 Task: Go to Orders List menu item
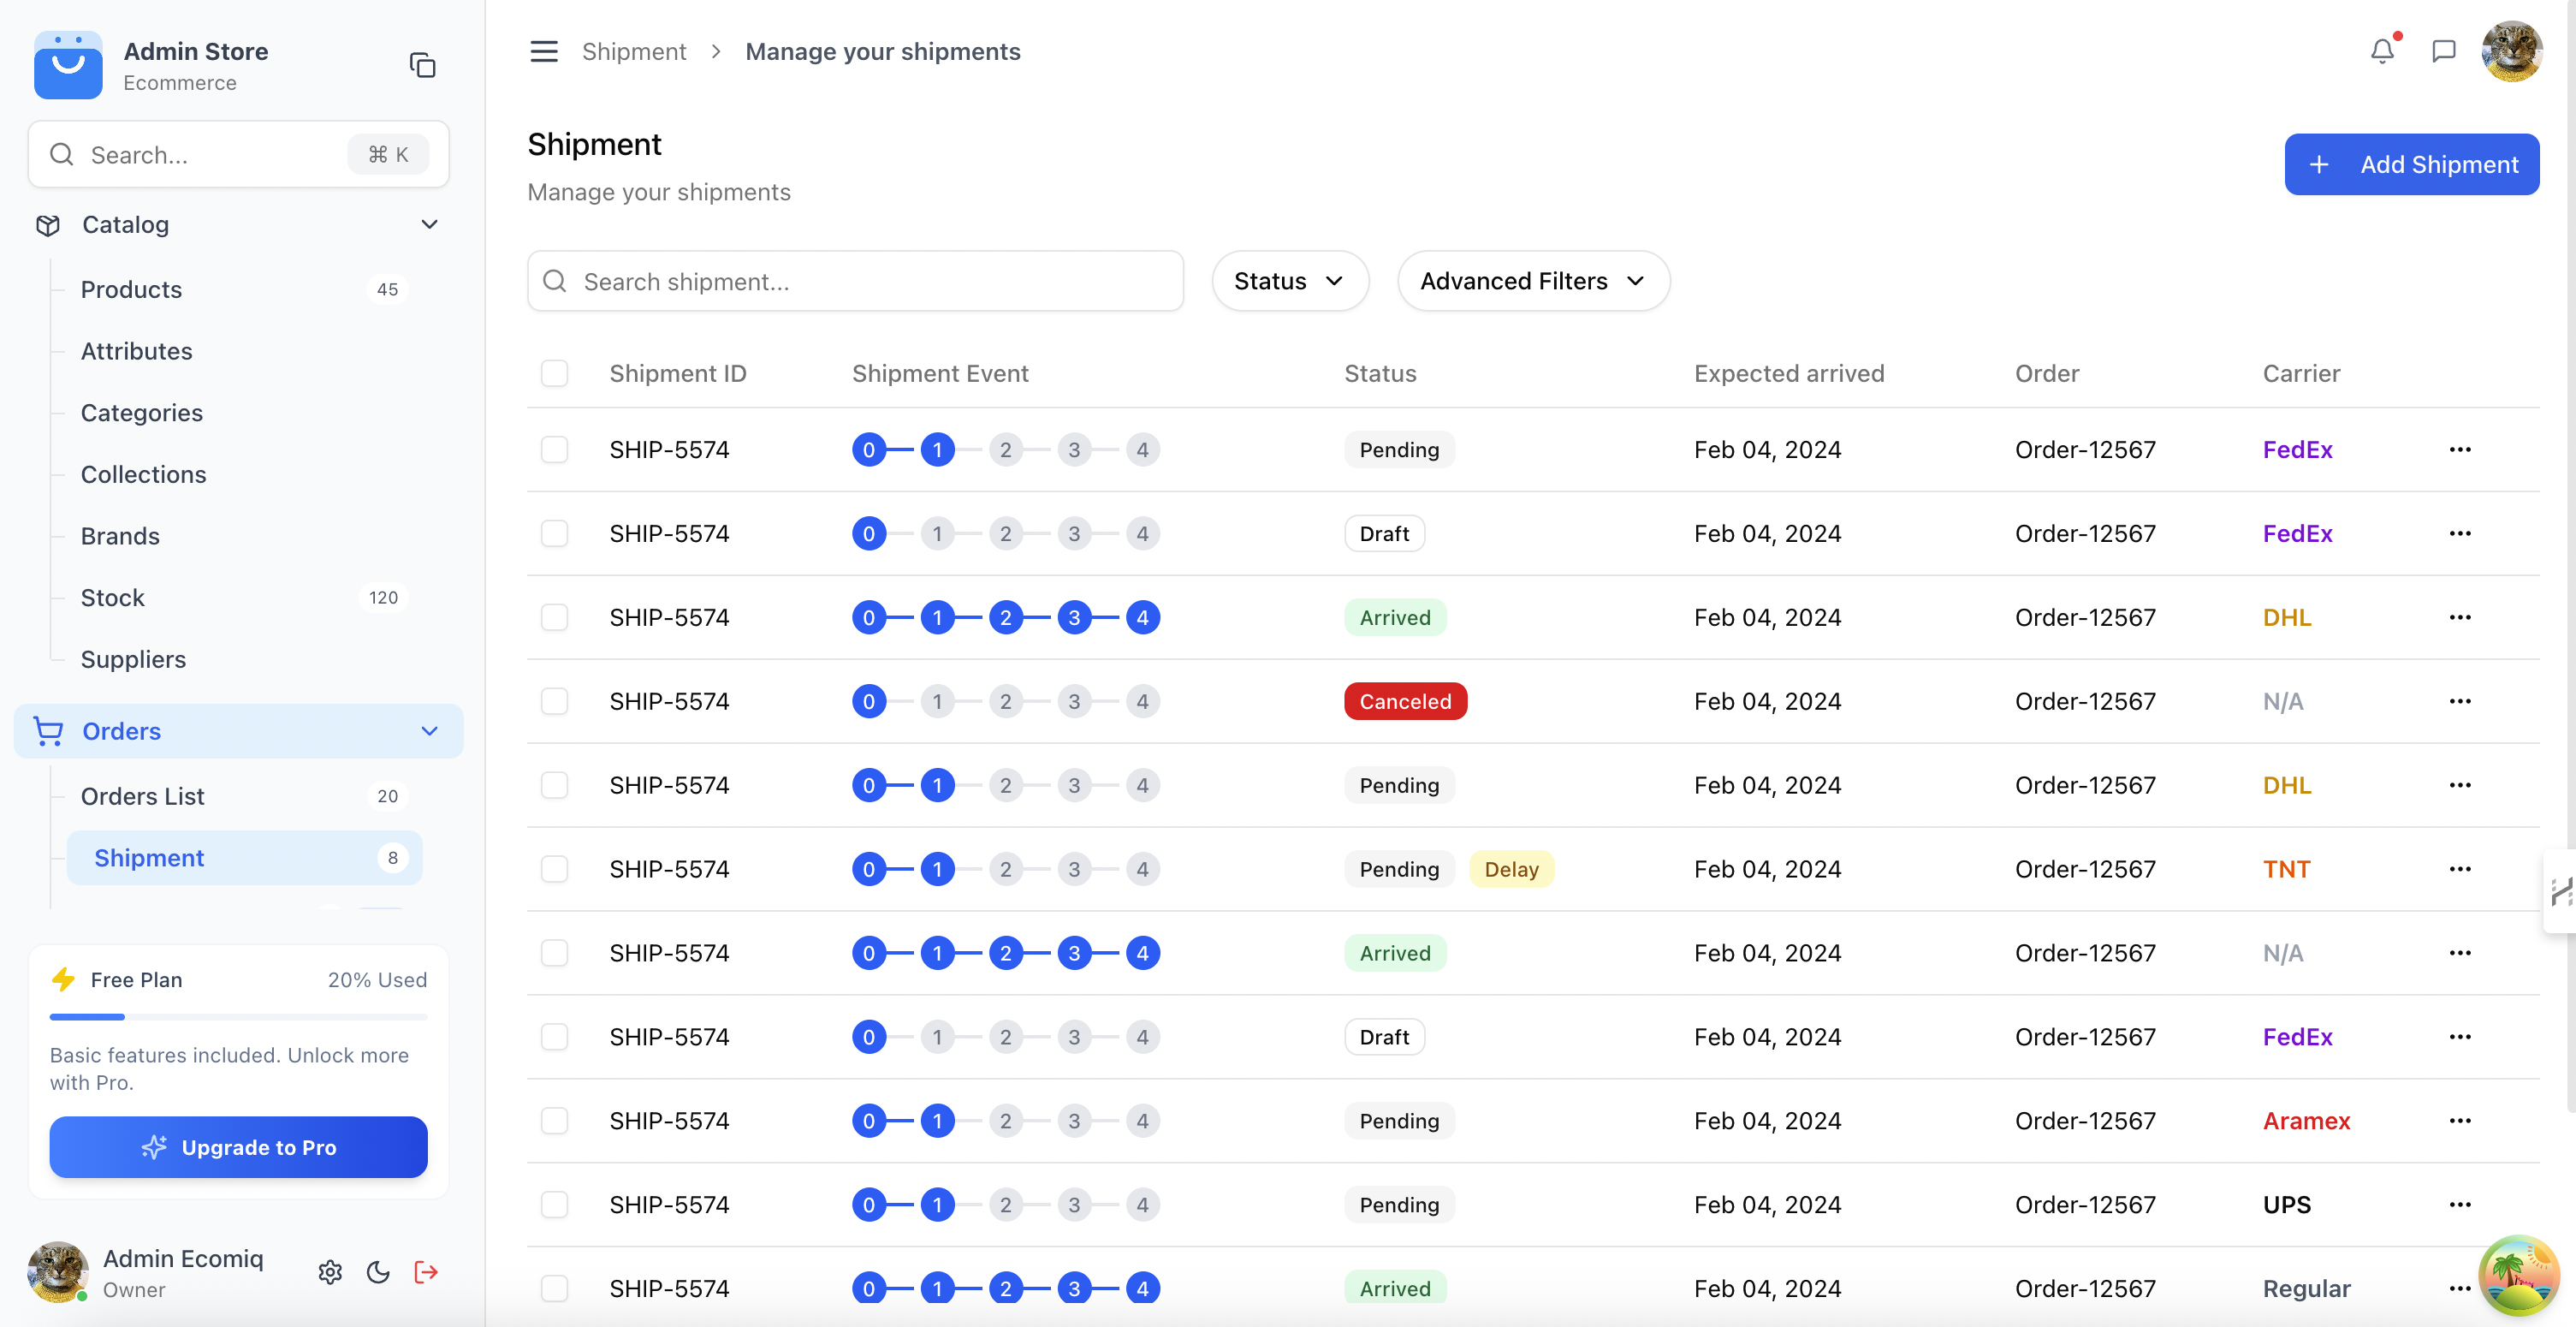pos(142,796)
